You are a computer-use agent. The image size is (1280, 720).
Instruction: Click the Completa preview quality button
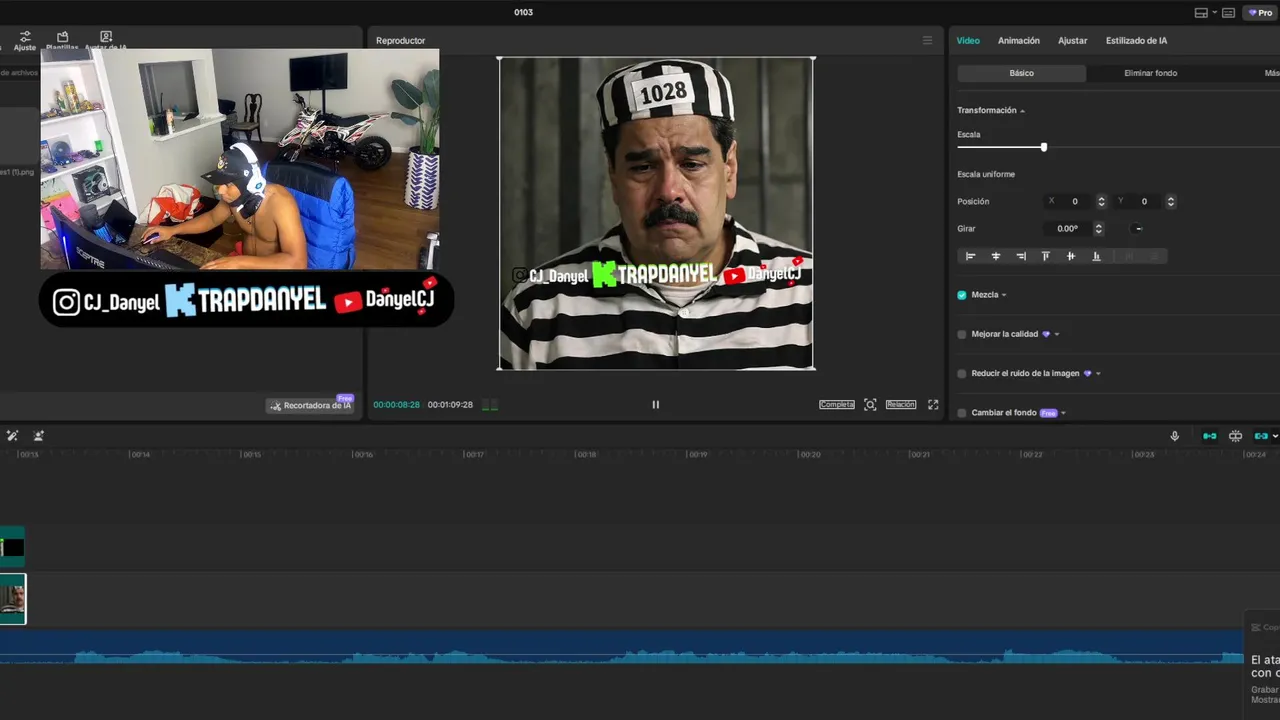pyautogui.click(x=837, y=405)
